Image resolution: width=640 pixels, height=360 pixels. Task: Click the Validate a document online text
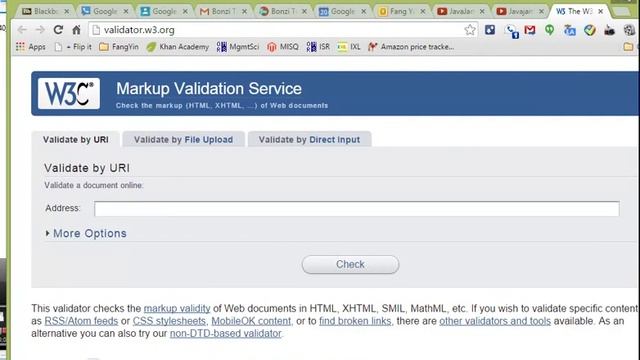tap(94, 185)
